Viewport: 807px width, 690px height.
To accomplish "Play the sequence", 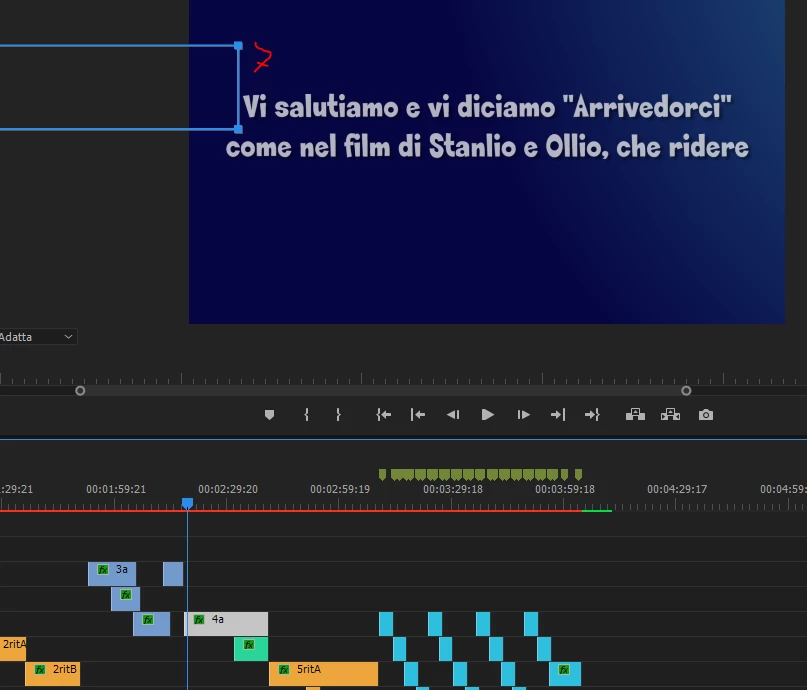I will click(x=487, y=415).
